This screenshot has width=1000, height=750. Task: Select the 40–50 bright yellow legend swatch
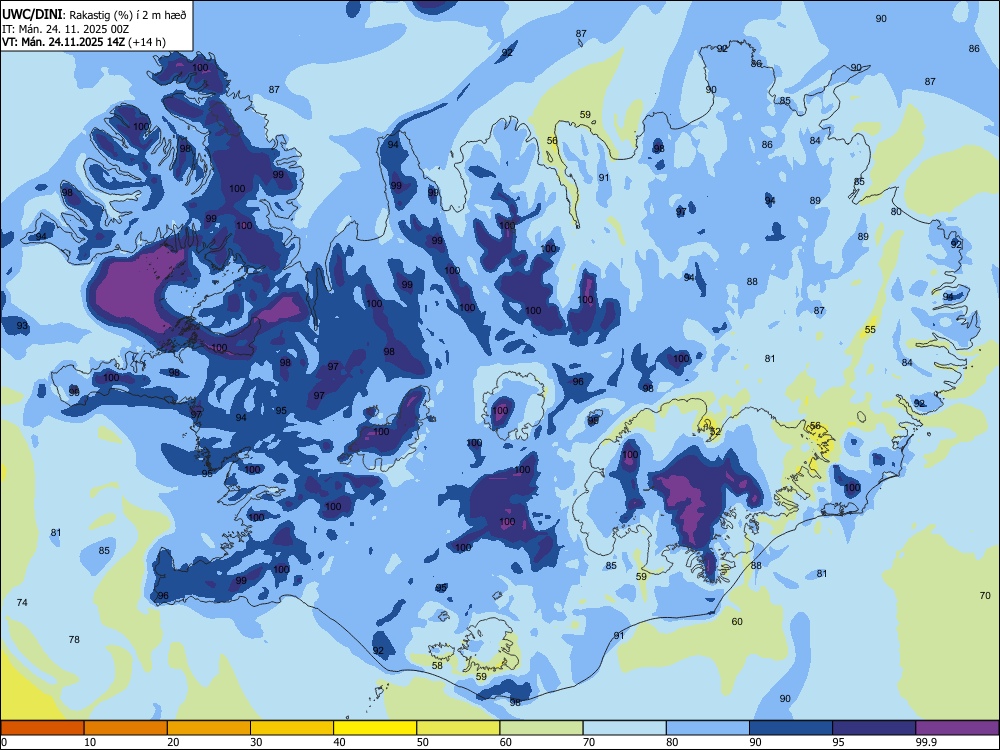pyautogui.click(x=375, y=728)
